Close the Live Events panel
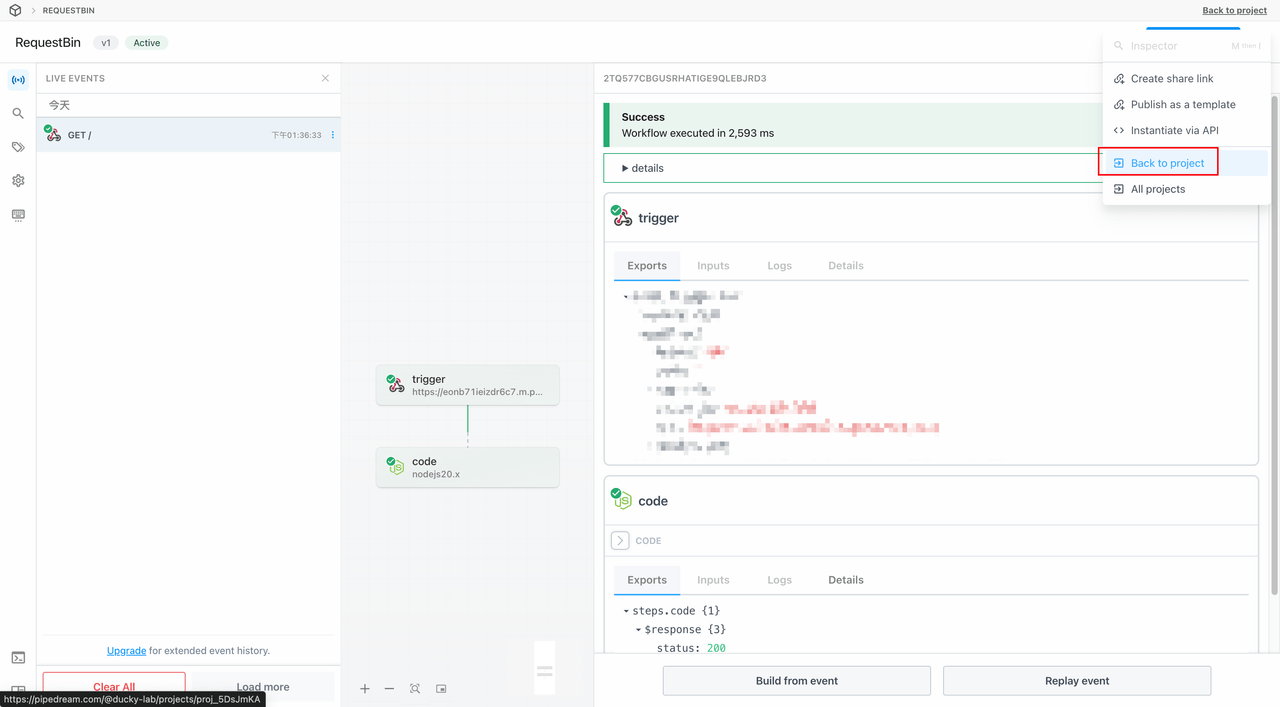1280x707 pixels. pos(325,78)
